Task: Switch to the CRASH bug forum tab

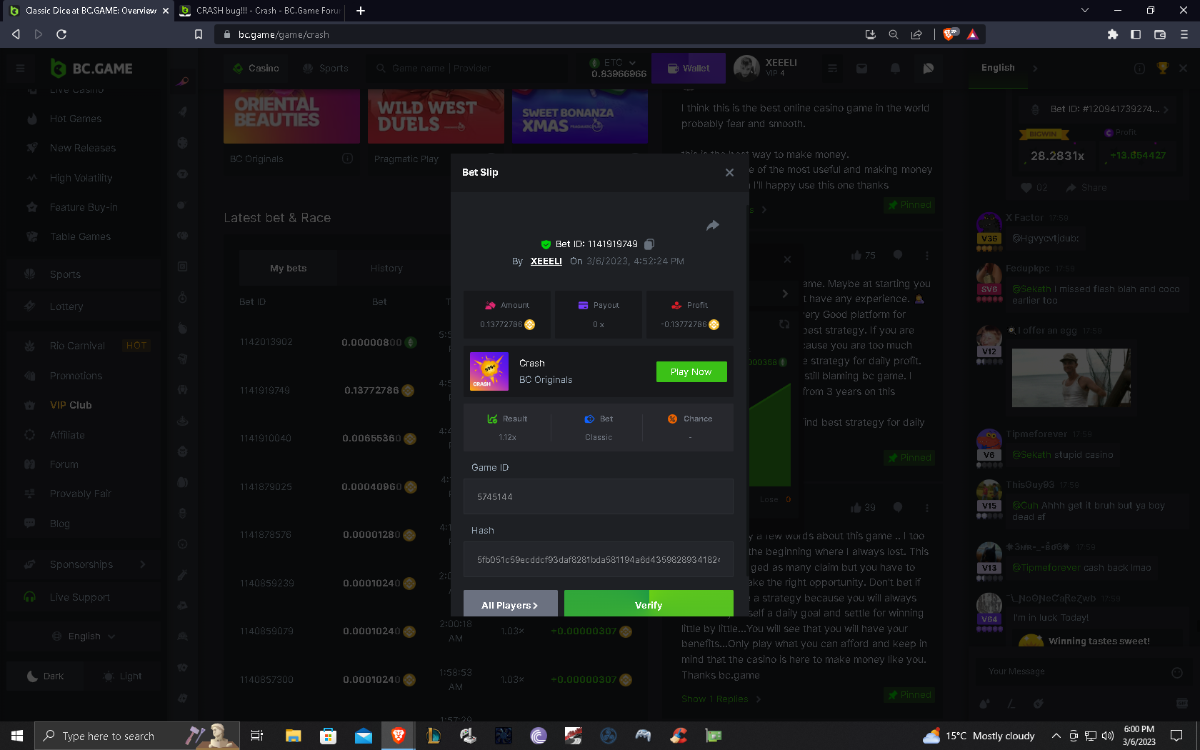Action: tap(258, 10)
